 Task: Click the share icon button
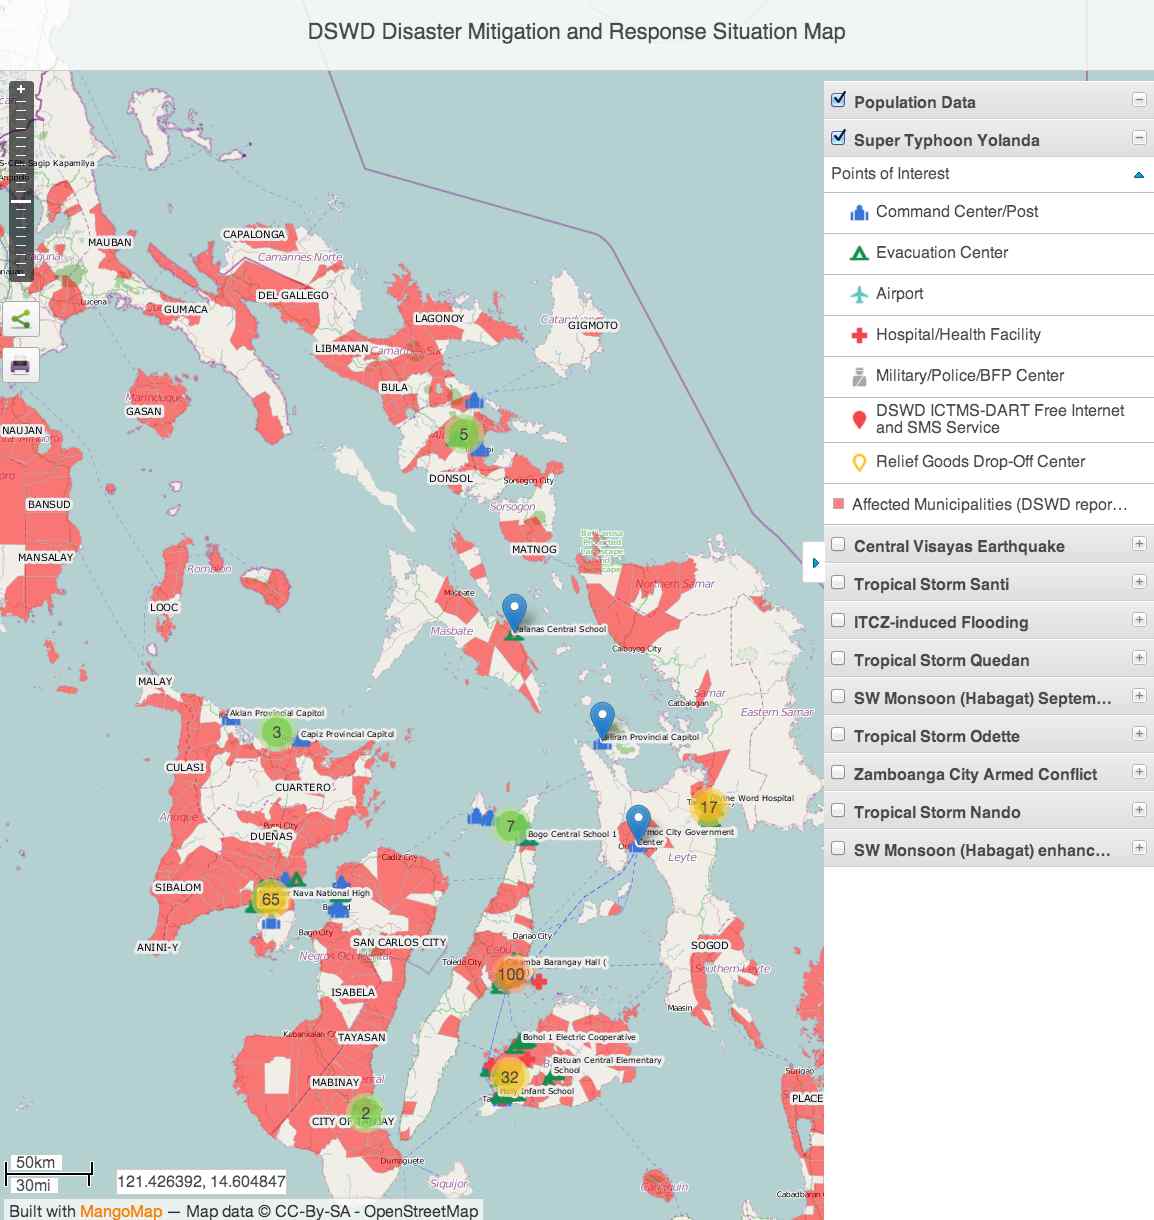20,320
